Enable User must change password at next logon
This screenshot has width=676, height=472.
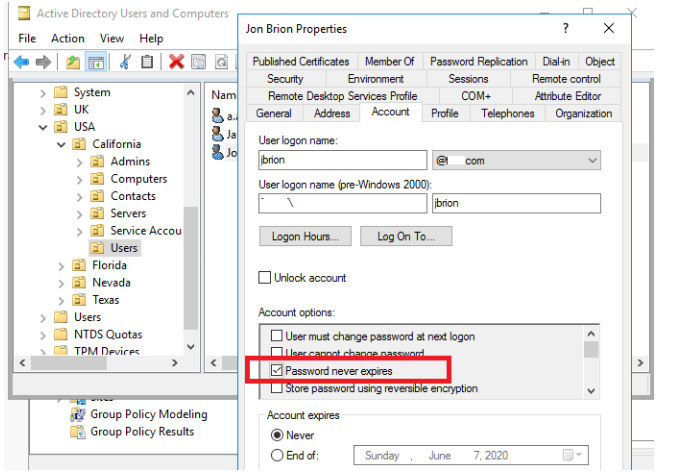[276, 335]
